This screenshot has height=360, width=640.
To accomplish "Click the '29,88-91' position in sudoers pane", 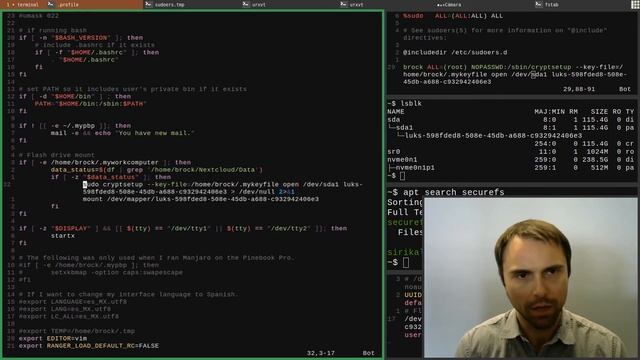I will (579, 89).
